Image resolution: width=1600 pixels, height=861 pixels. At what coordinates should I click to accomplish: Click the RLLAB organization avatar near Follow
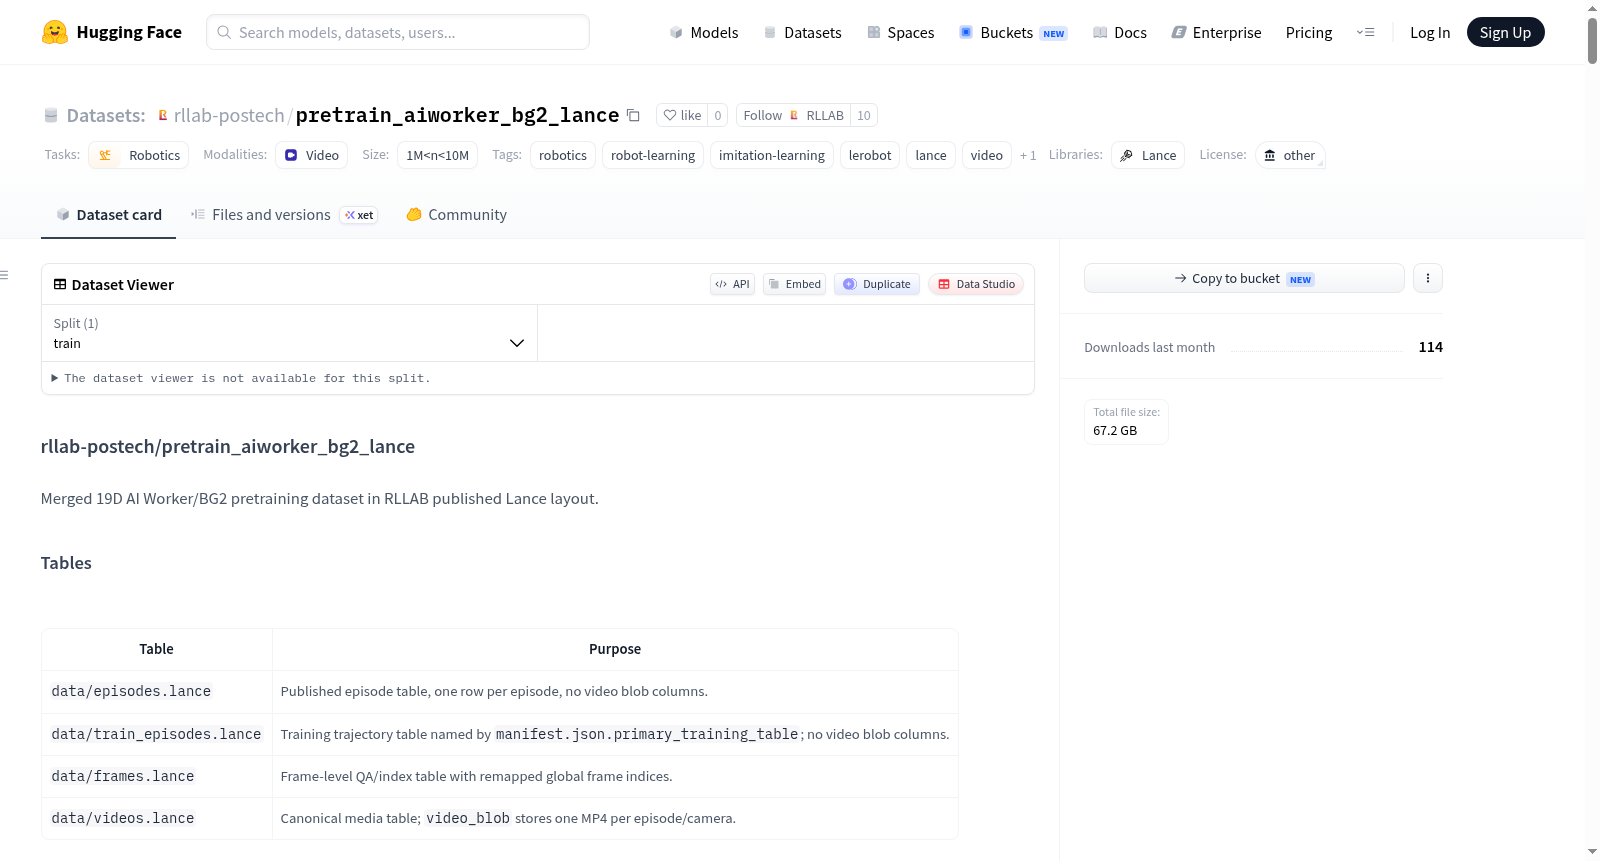pyautogui.click(x=794, y=115)
